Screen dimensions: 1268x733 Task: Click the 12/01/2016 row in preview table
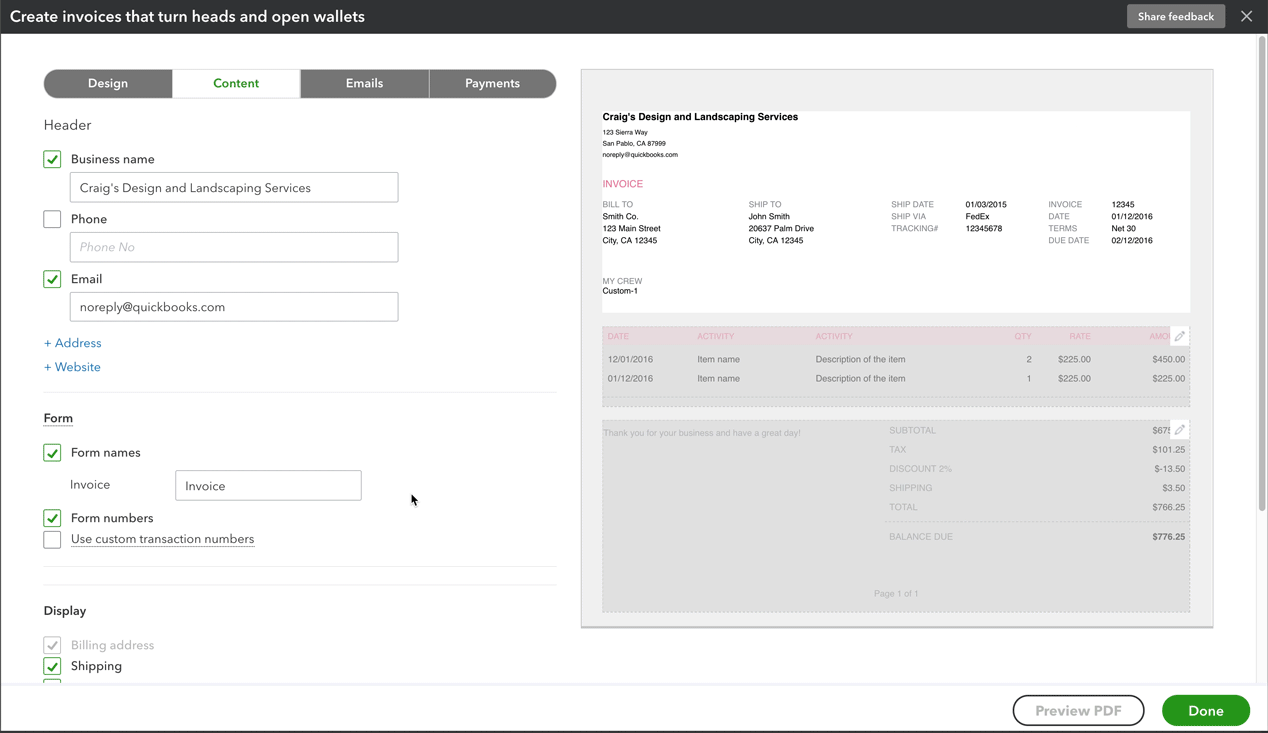pyautogui.click(x=896, y=359)
